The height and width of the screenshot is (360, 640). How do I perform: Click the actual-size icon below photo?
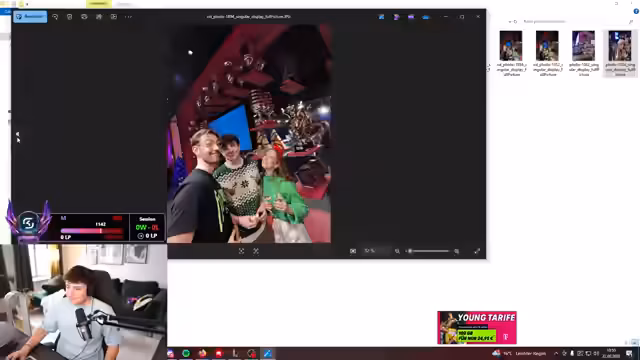(256, 251)
